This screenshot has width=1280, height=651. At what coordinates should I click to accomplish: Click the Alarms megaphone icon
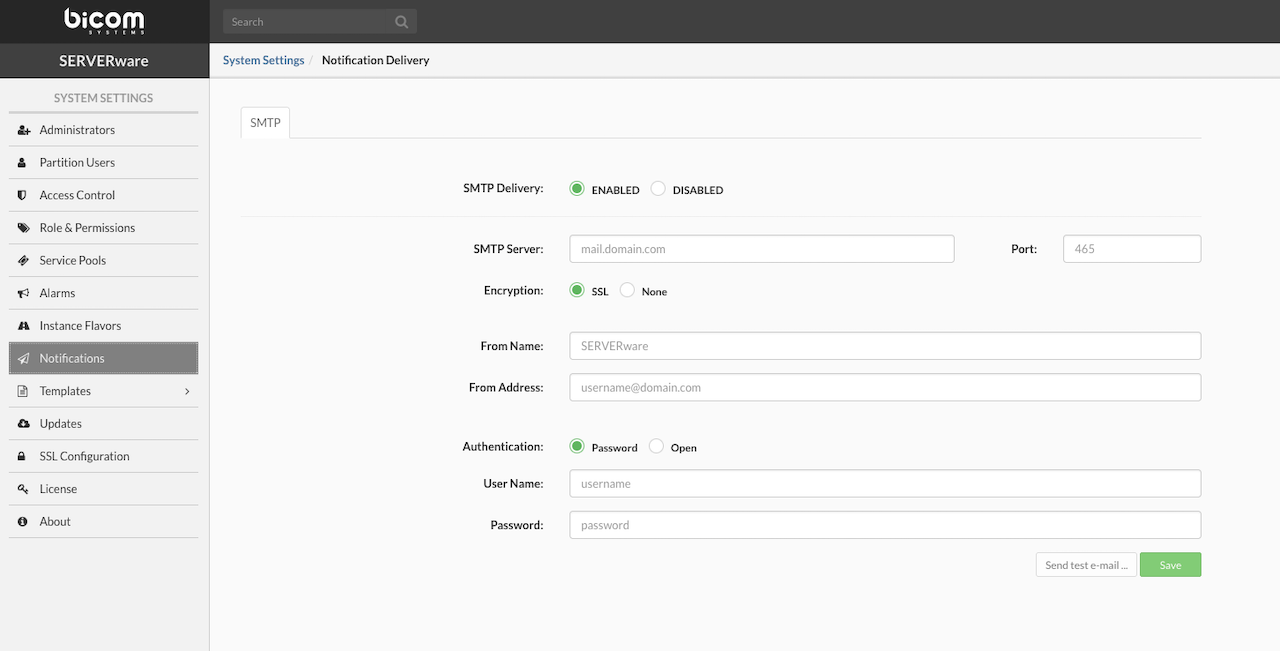click(23, 293)
